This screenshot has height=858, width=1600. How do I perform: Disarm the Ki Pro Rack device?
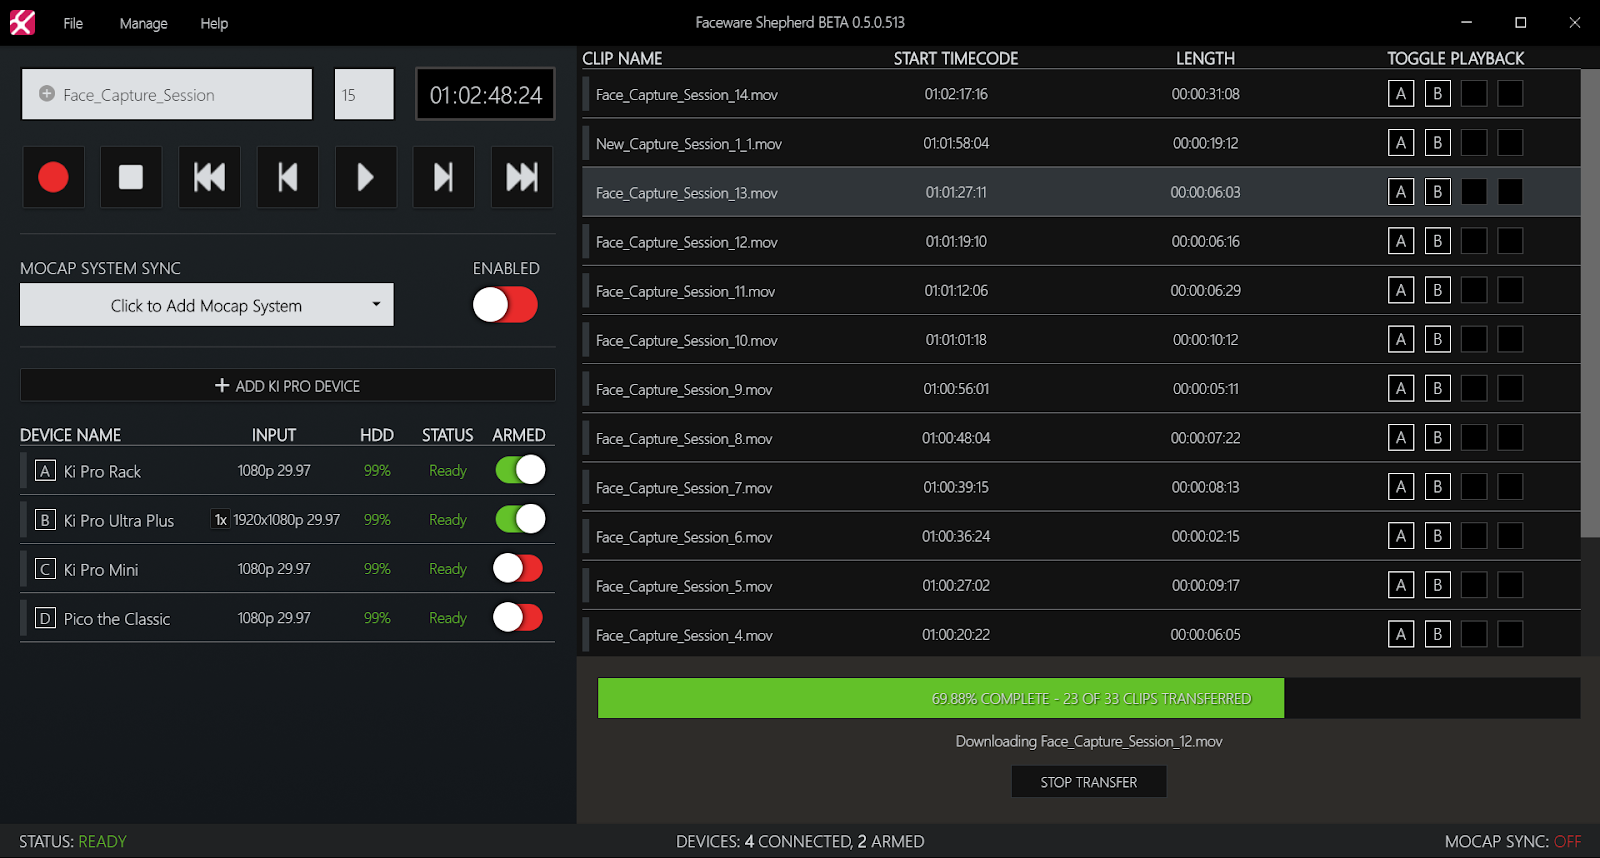coord(520,470)
